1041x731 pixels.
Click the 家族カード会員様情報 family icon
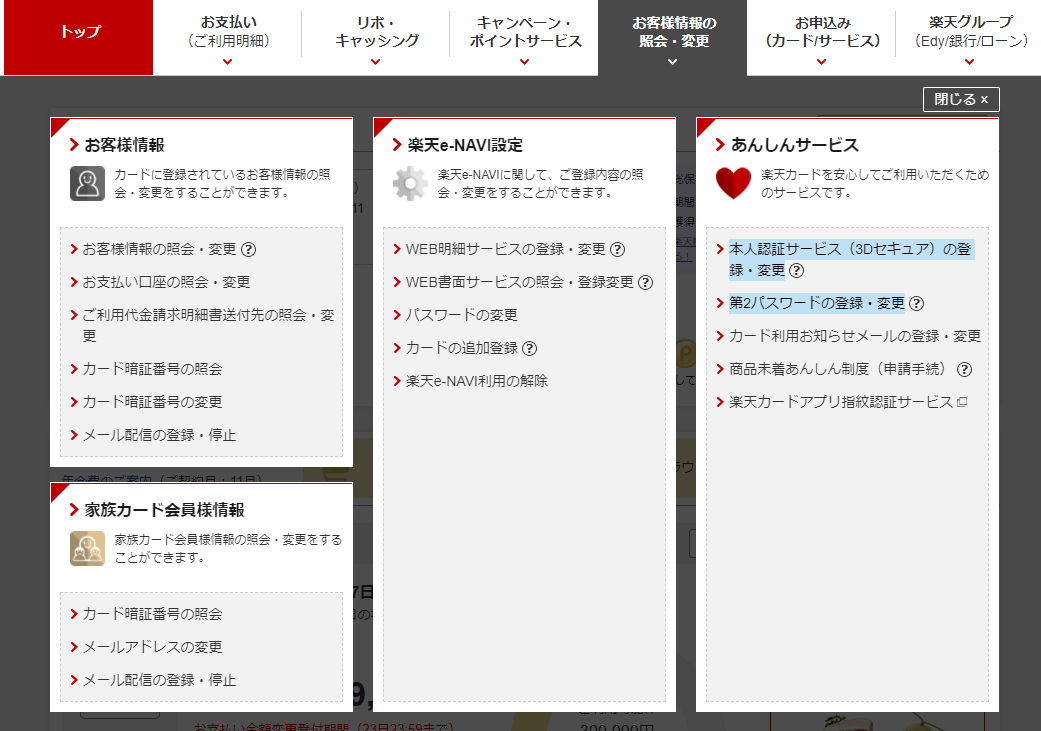[x=88, y=548]
